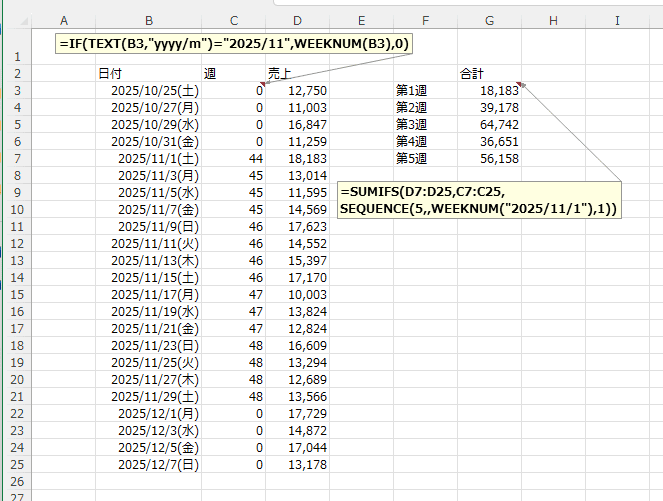Select row 25 header
663x501 pixels.
[16, 464]
